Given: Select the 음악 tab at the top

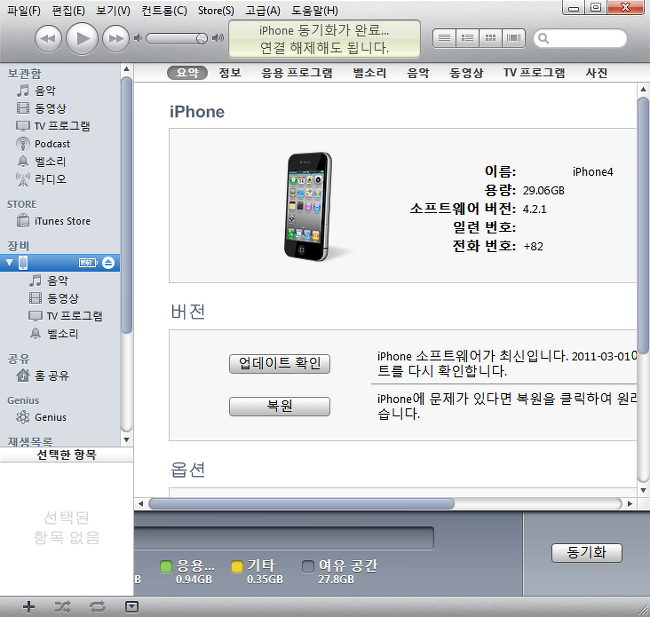Looking at the screenshot, I should (x=418, y=73).
